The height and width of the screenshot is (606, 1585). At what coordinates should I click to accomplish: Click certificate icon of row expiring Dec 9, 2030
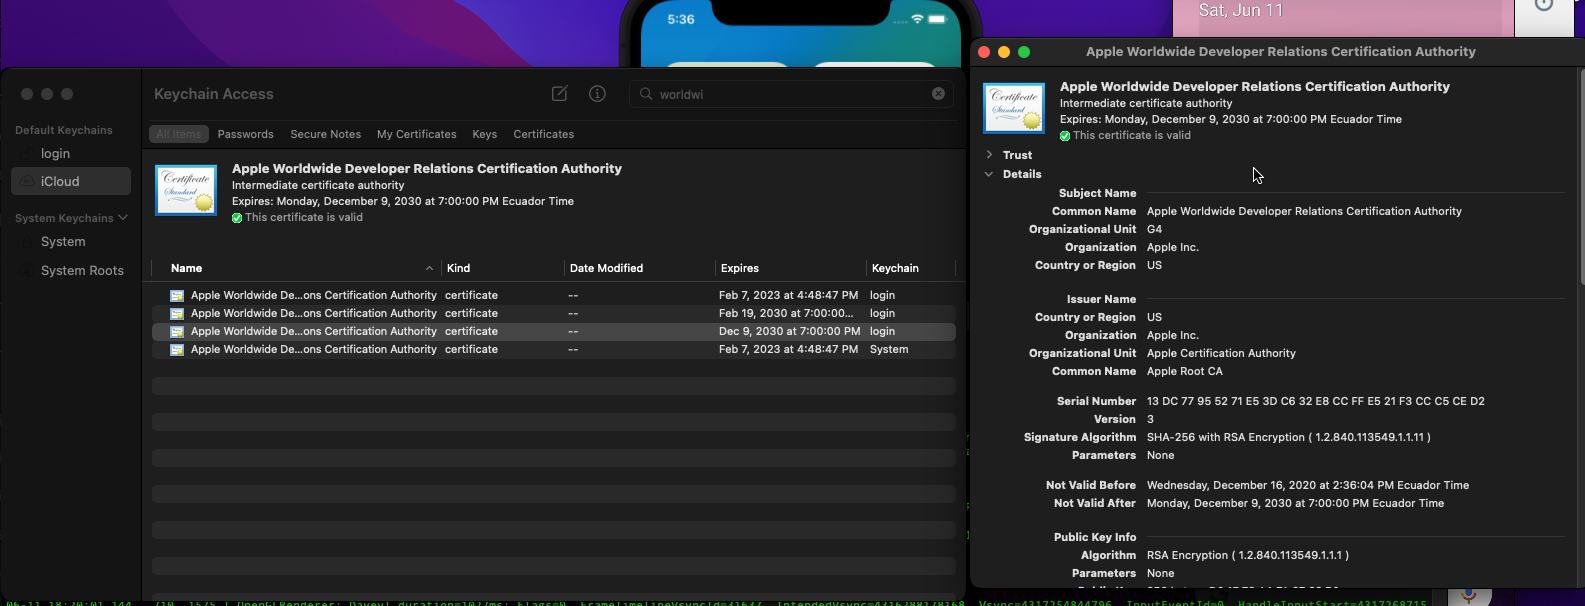pos(177,332)
